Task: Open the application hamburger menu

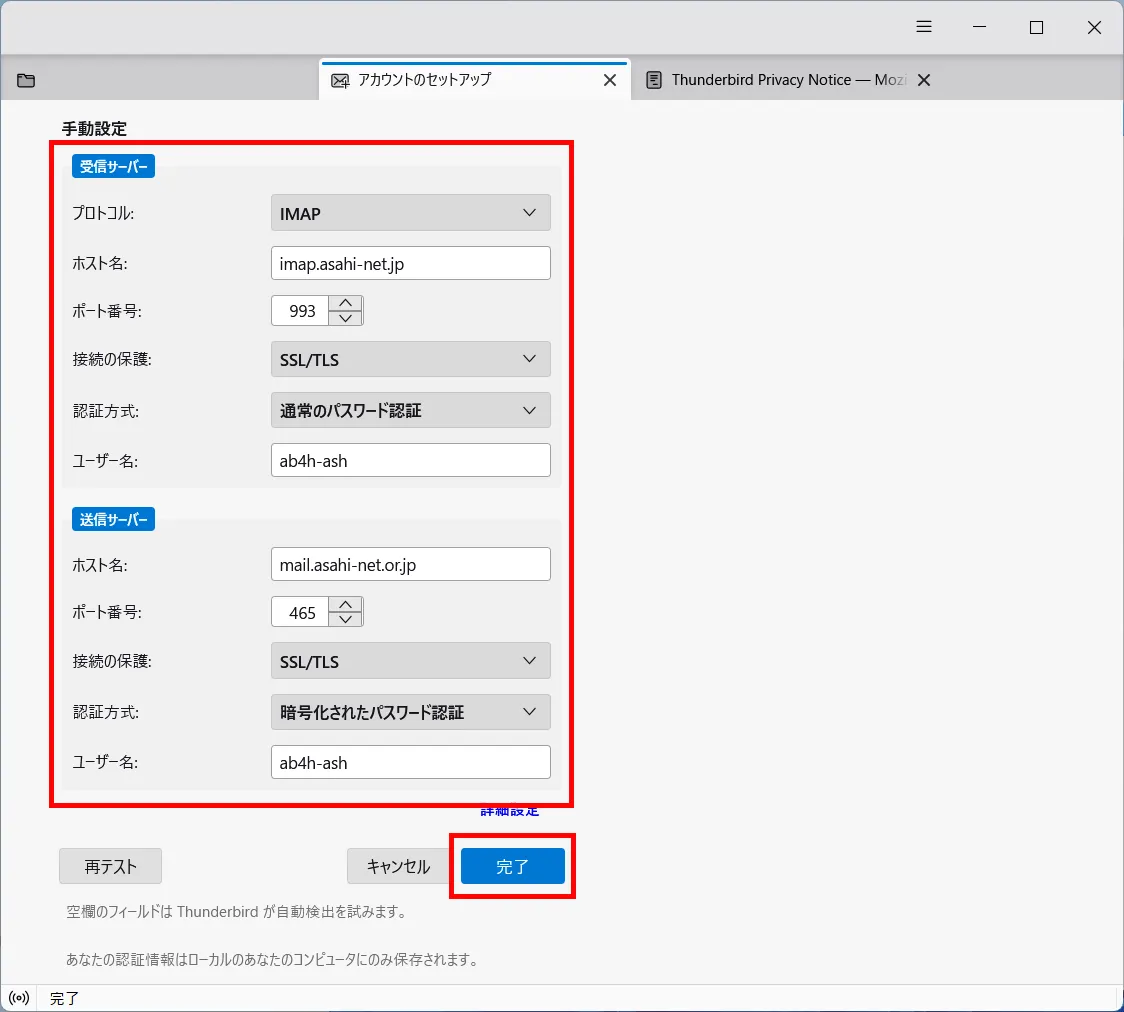Action: click(923, 27)
